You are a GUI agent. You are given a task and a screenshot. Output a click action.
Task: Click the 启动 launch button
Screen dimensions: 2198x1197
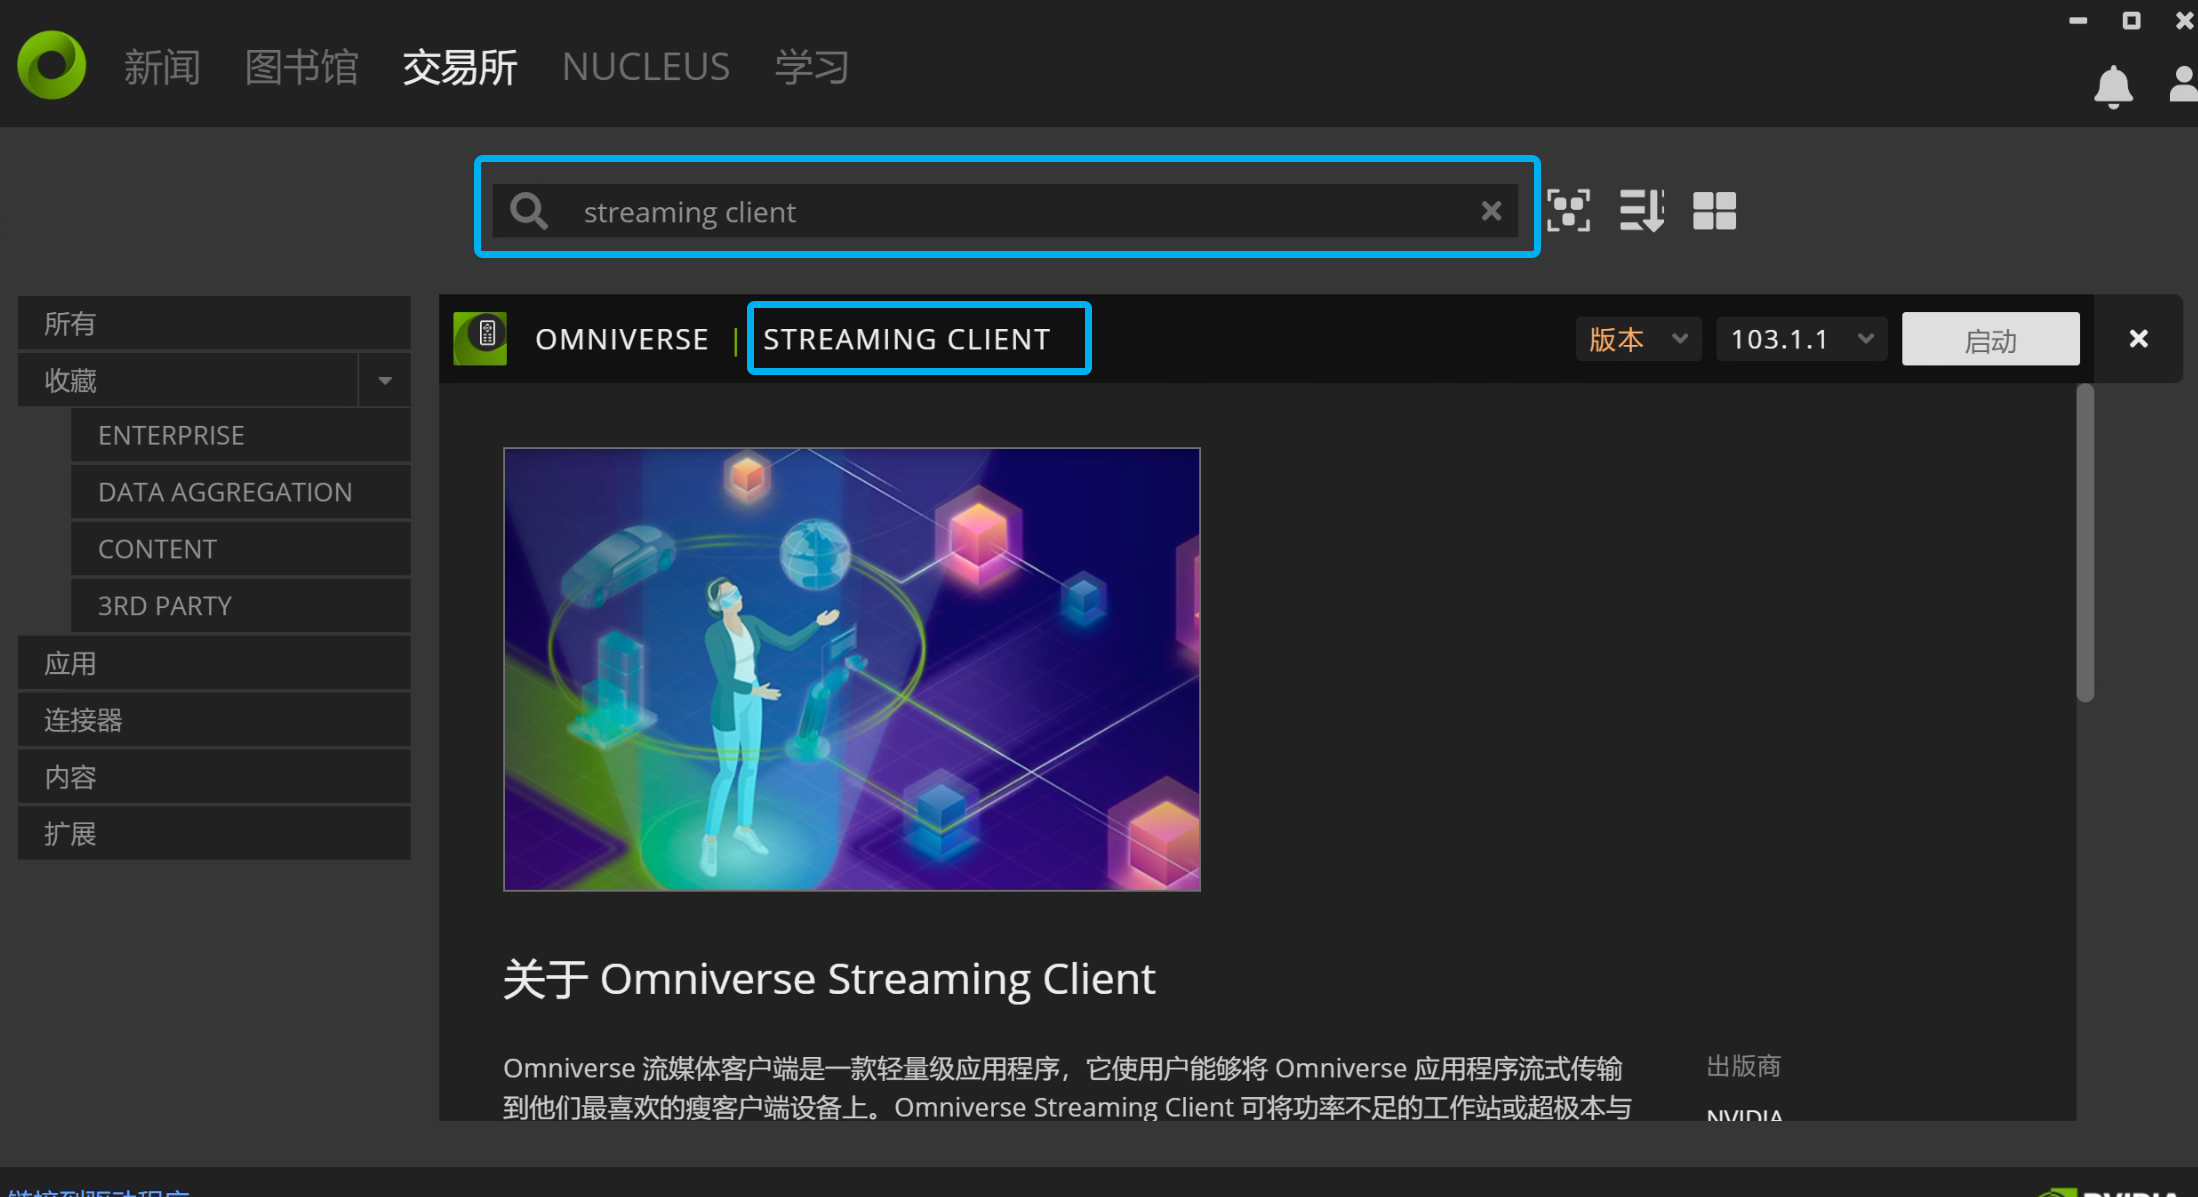(1990, 339)
